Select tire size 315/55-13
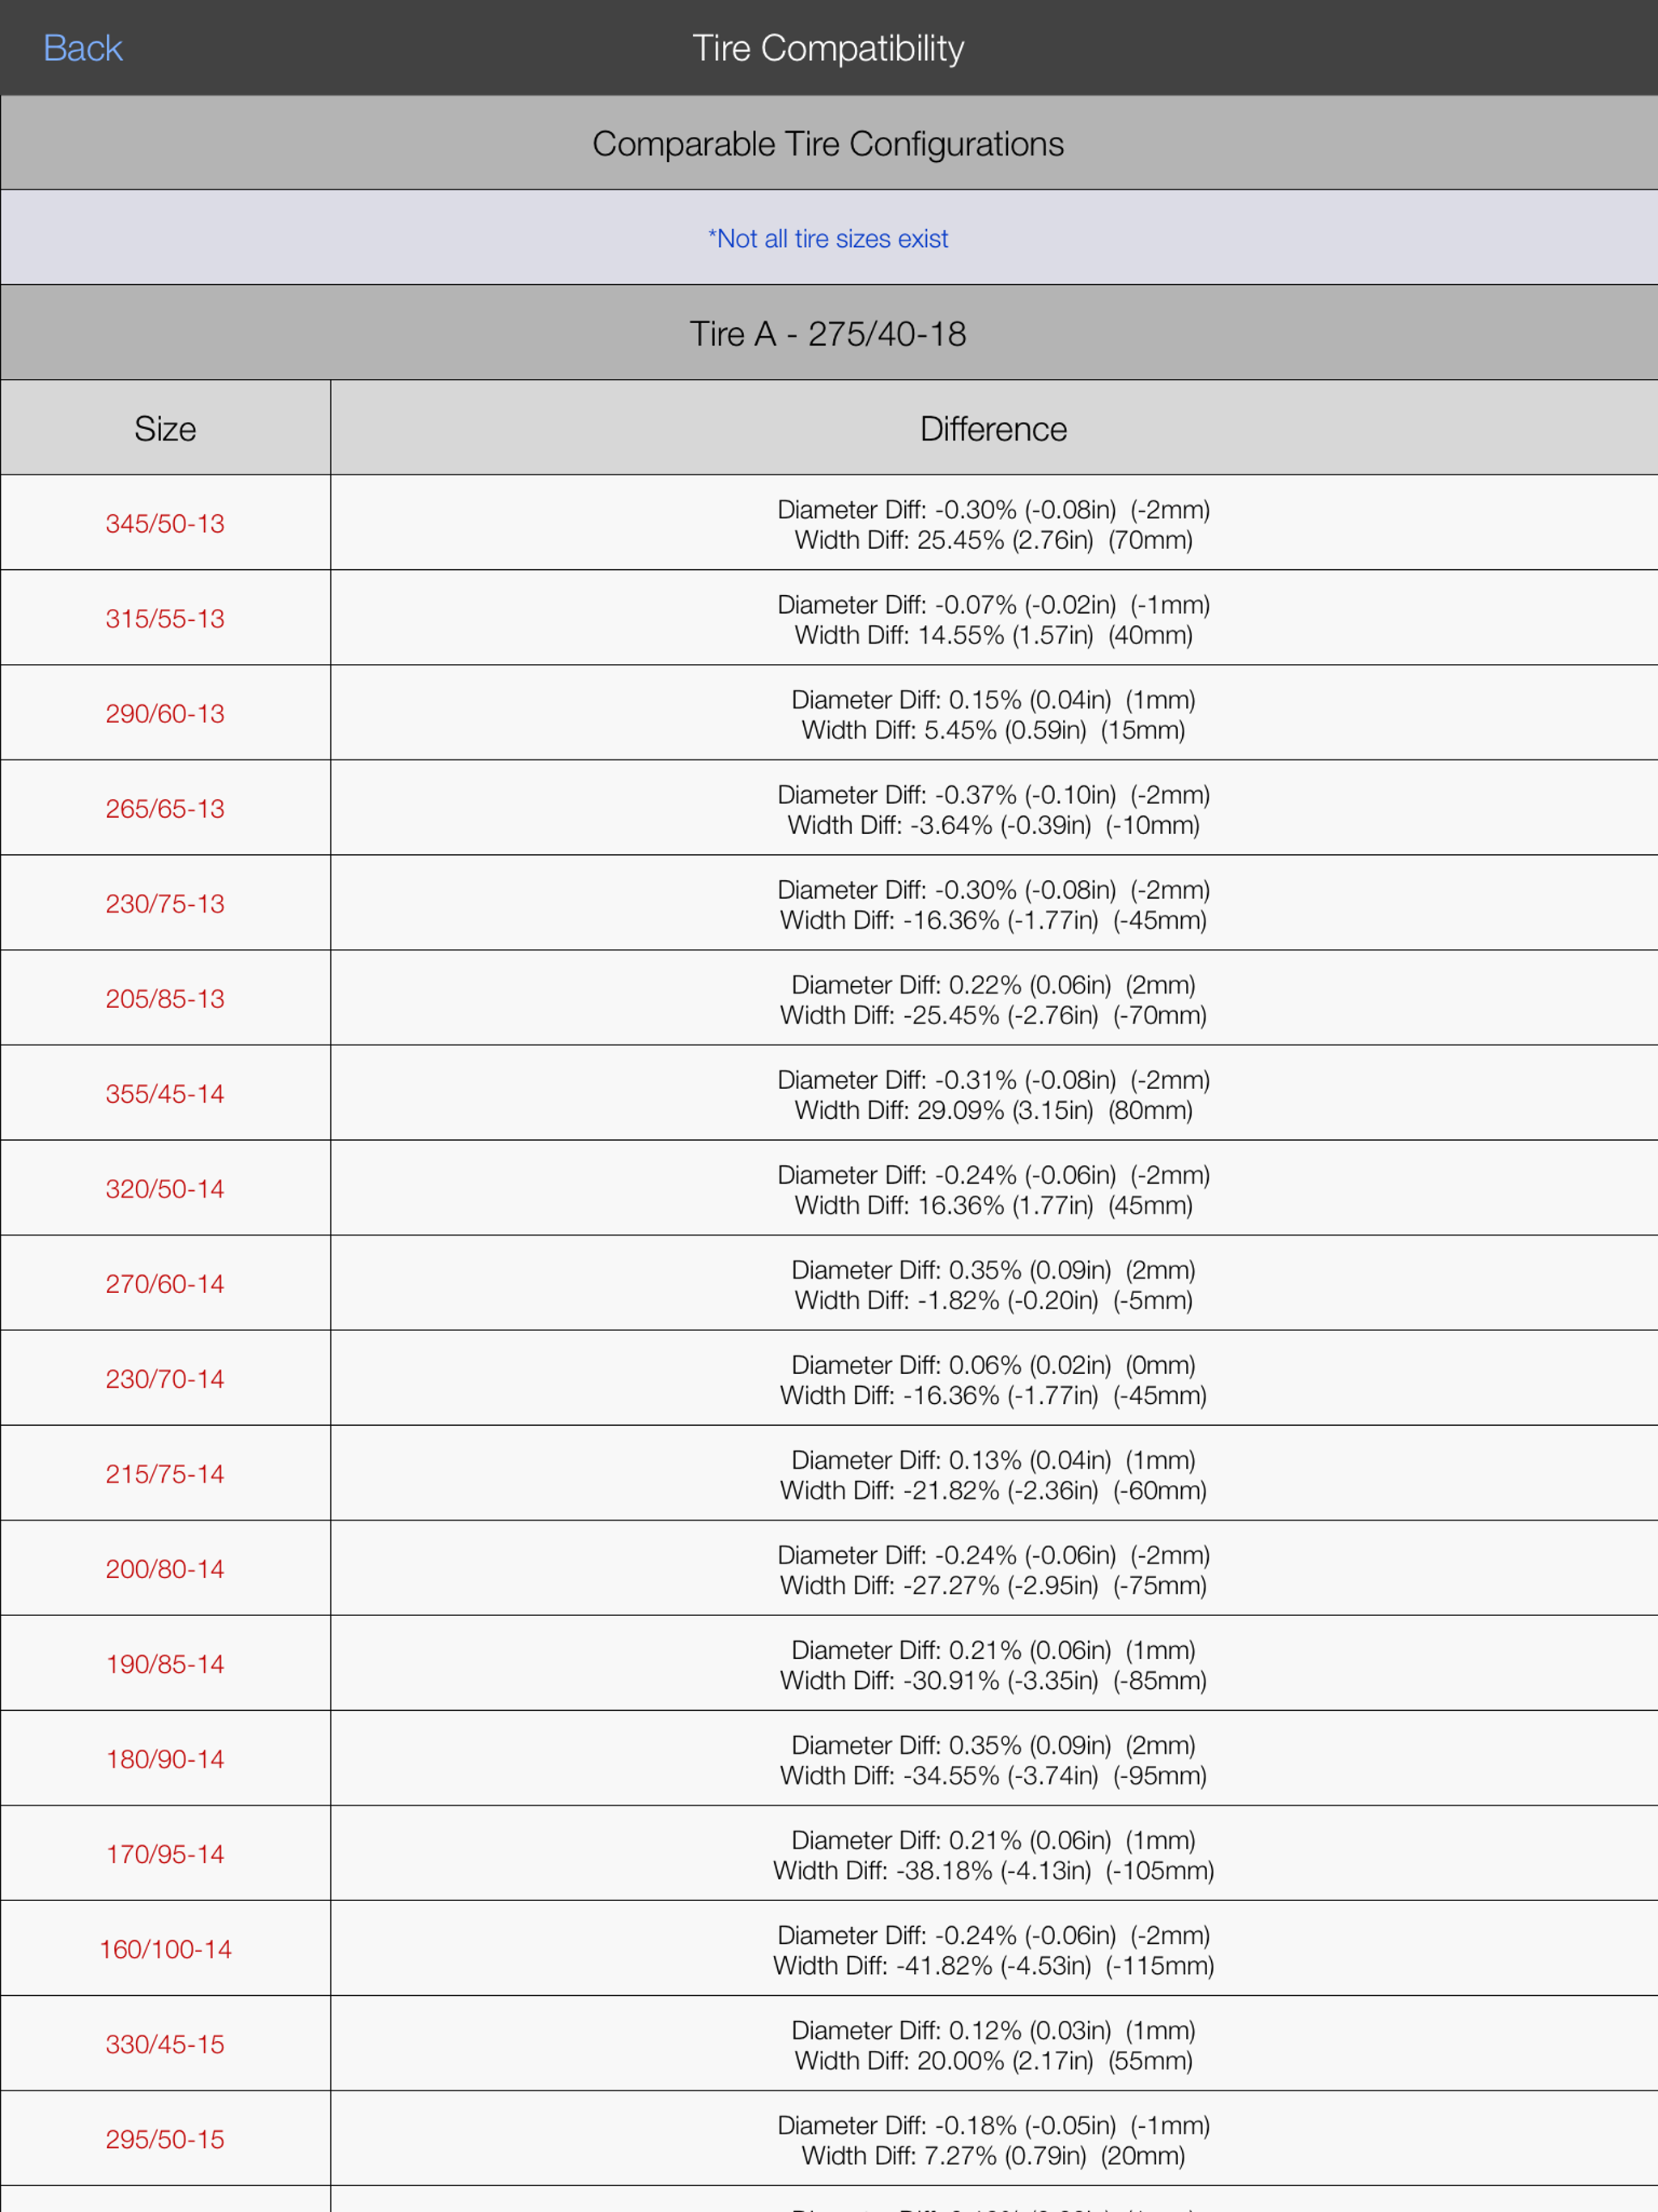Image resolution: width=1658 pixels, height=2212 pixels. 165,617
